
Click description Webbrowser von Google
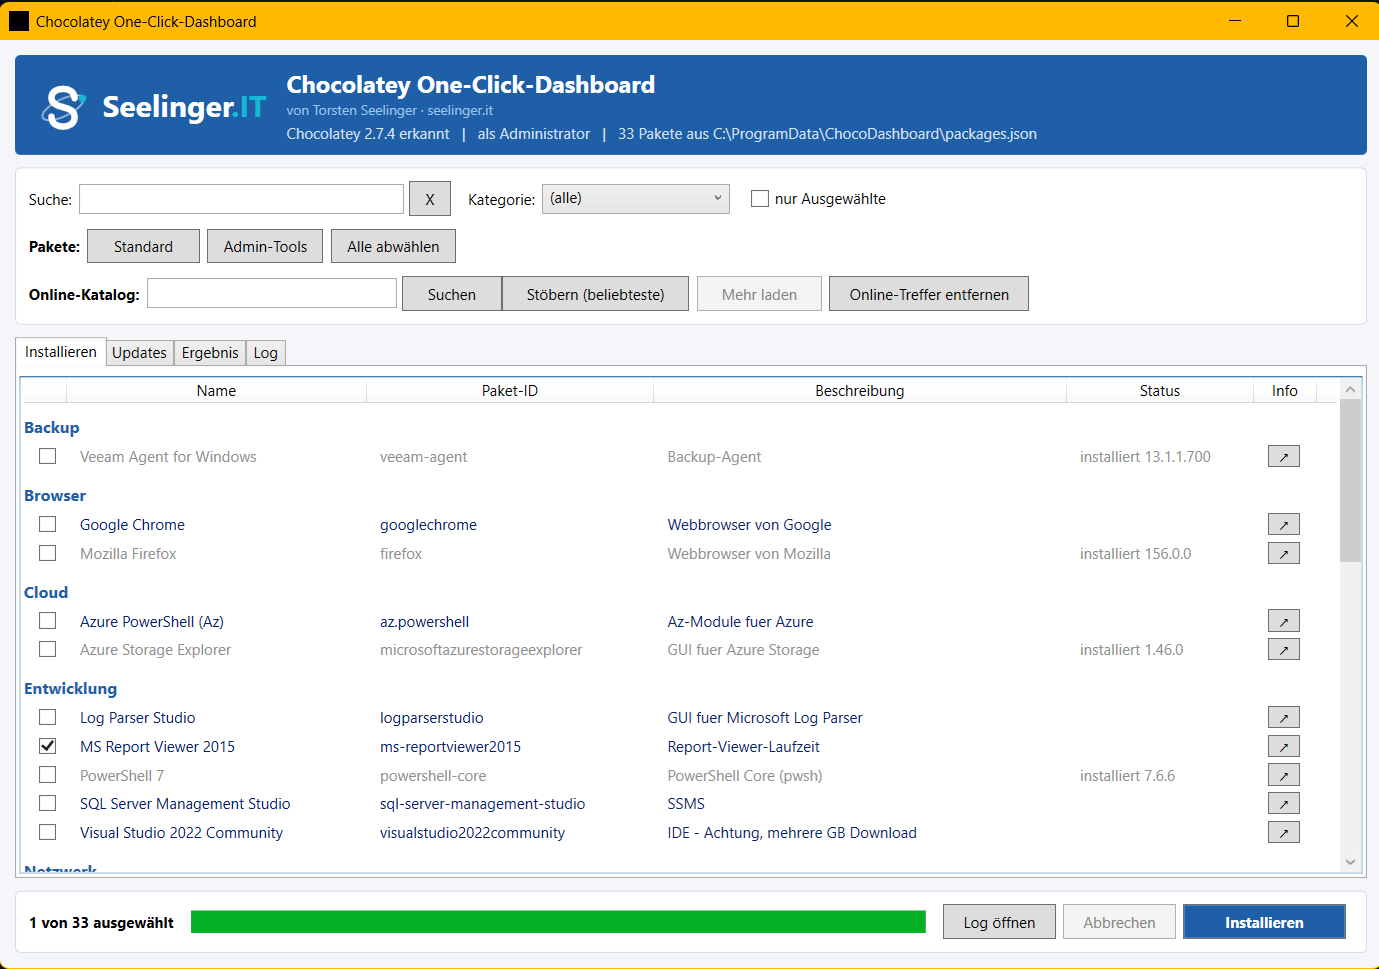(x=749, y=525)
